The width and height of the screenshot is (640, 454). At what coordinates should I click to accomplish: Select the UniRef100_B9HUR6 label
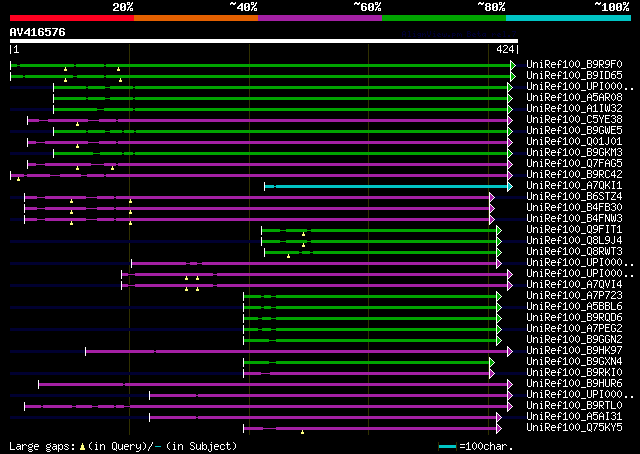[574, 384]
